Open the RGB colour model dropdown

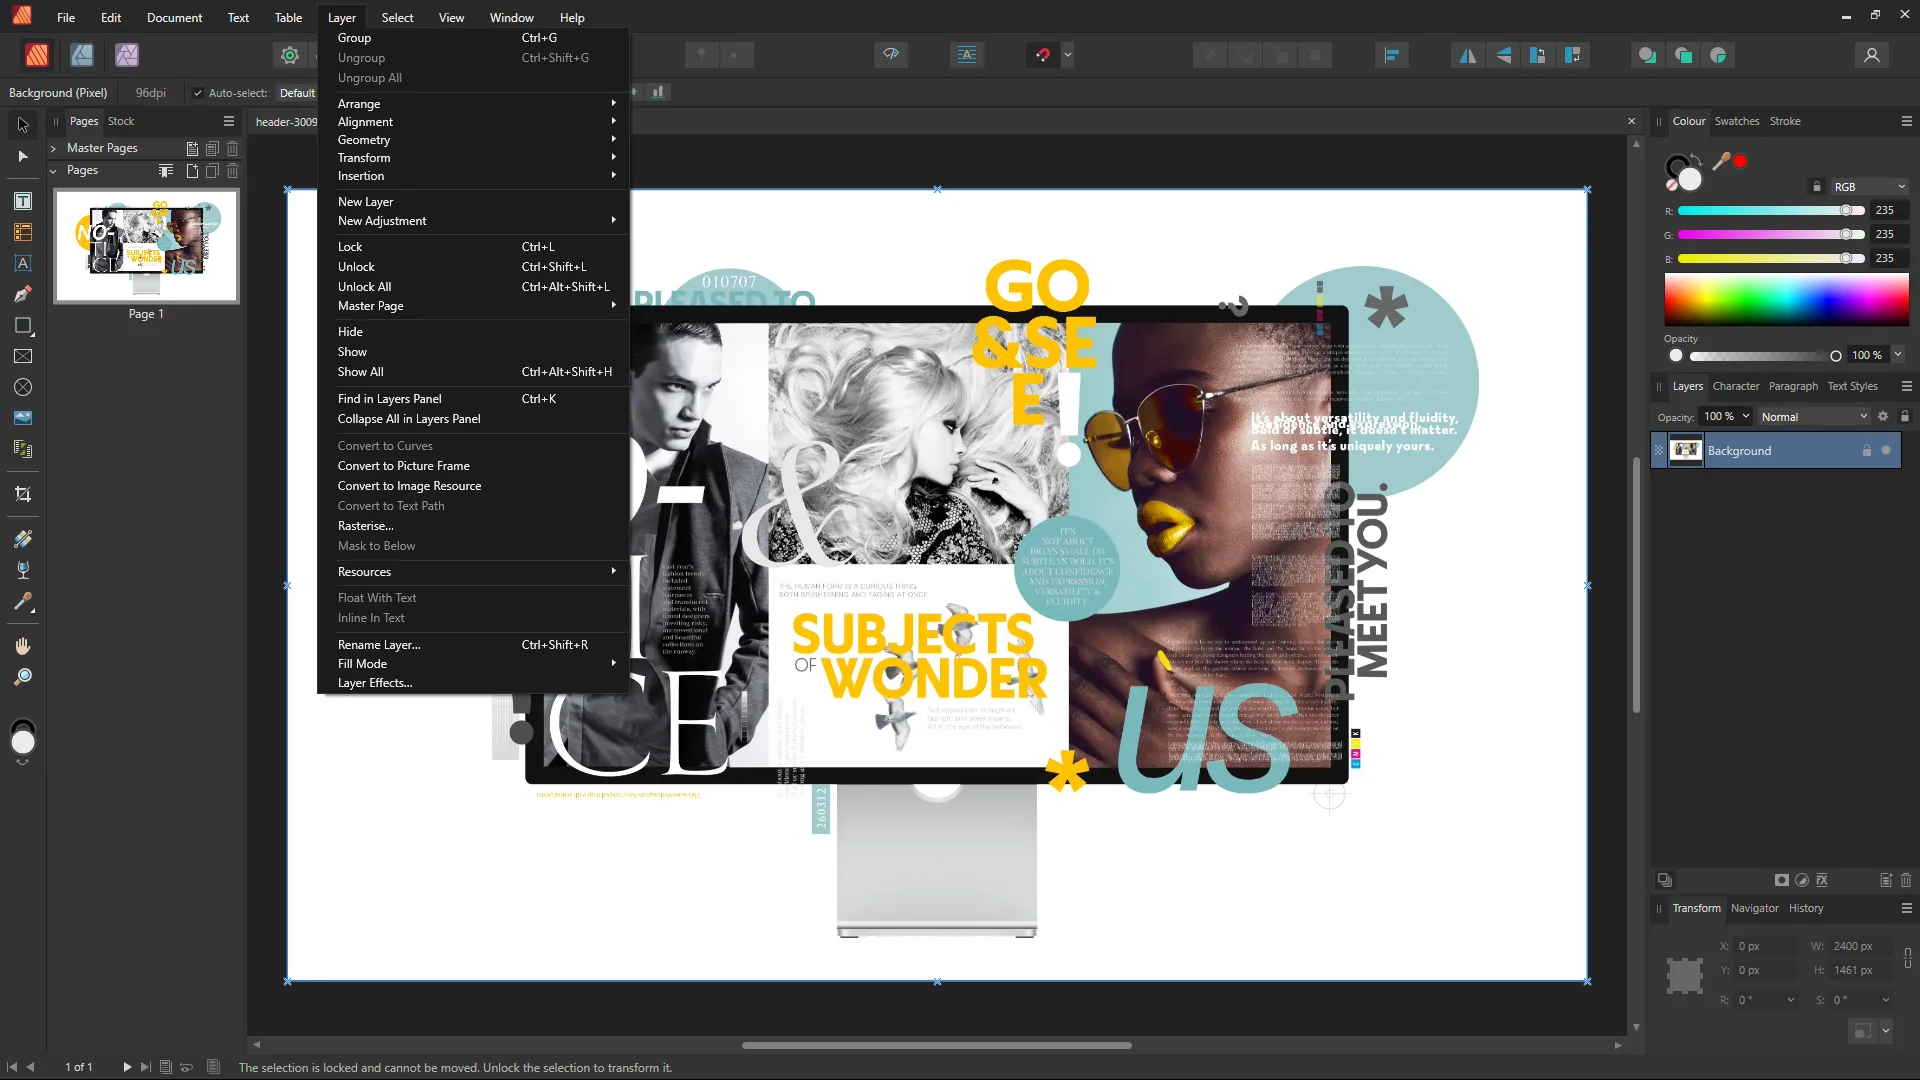click(x=1869, y=187)
